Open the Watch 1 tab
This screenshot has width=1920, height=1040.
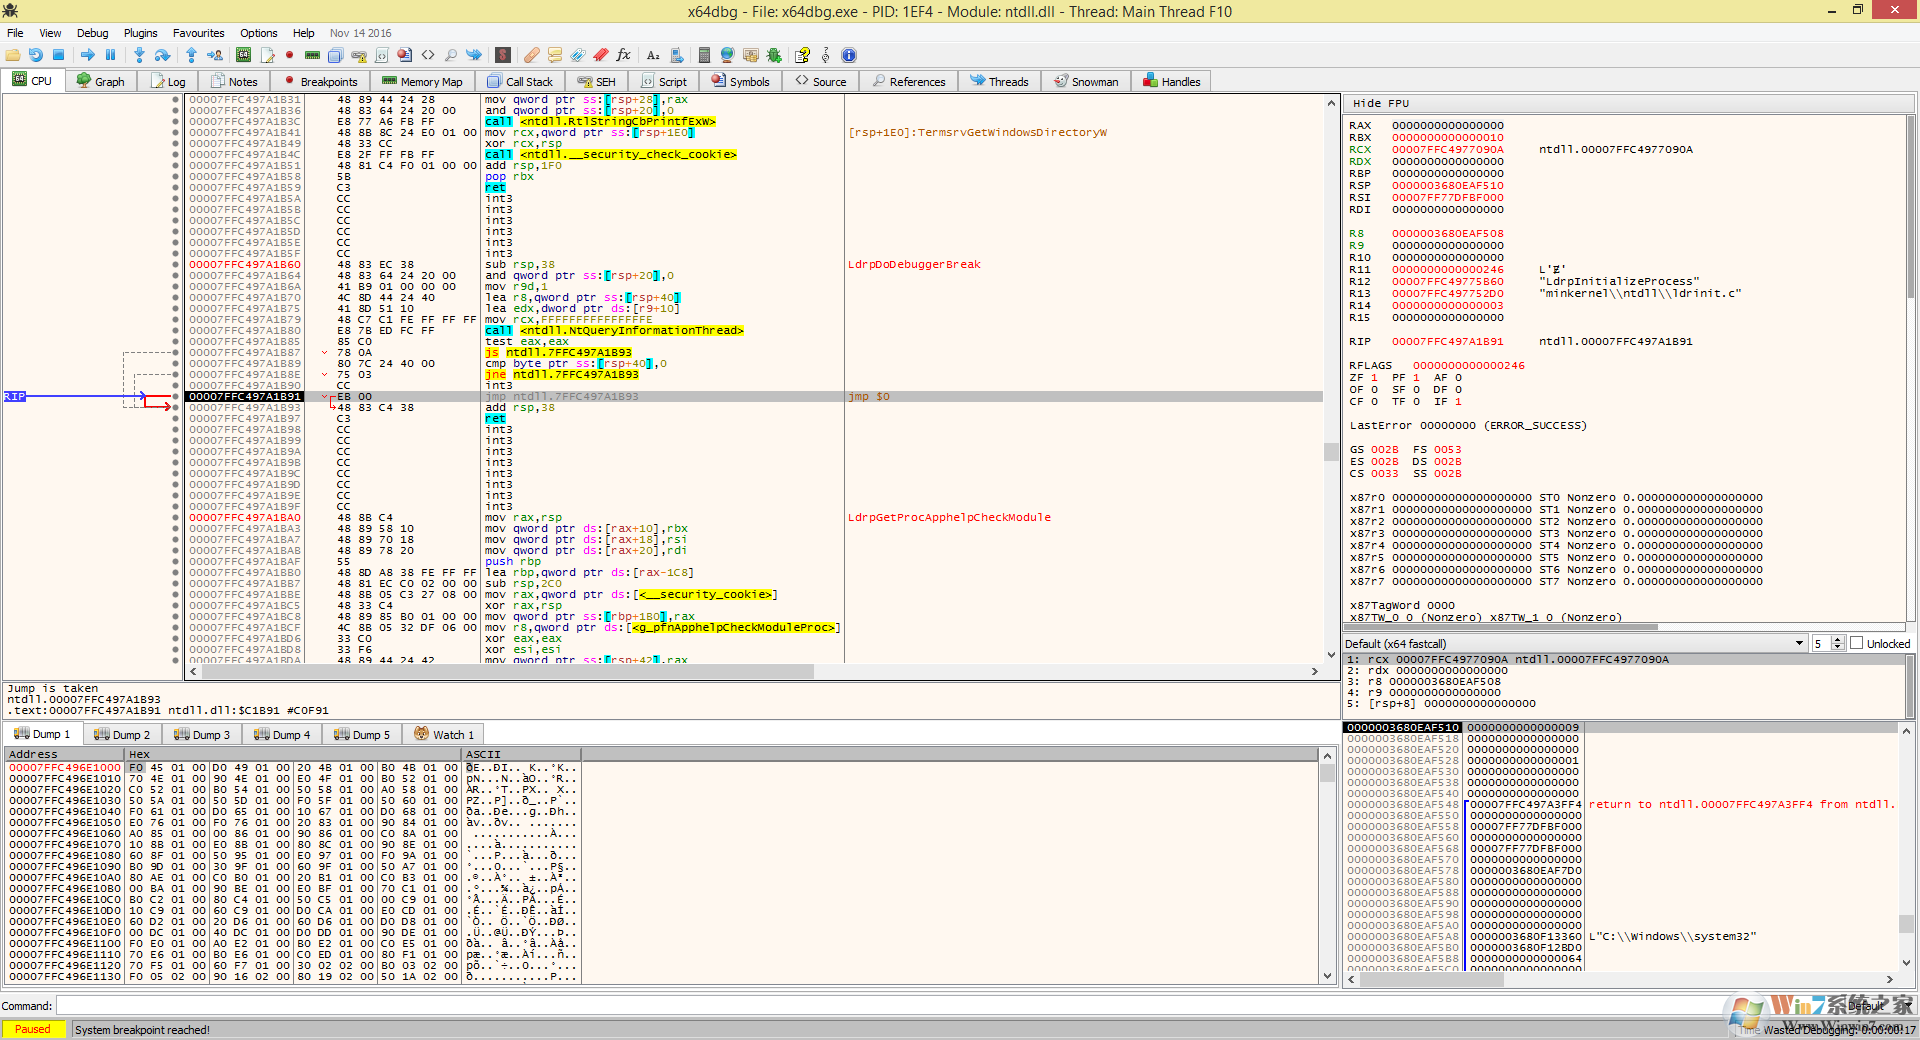444,735
